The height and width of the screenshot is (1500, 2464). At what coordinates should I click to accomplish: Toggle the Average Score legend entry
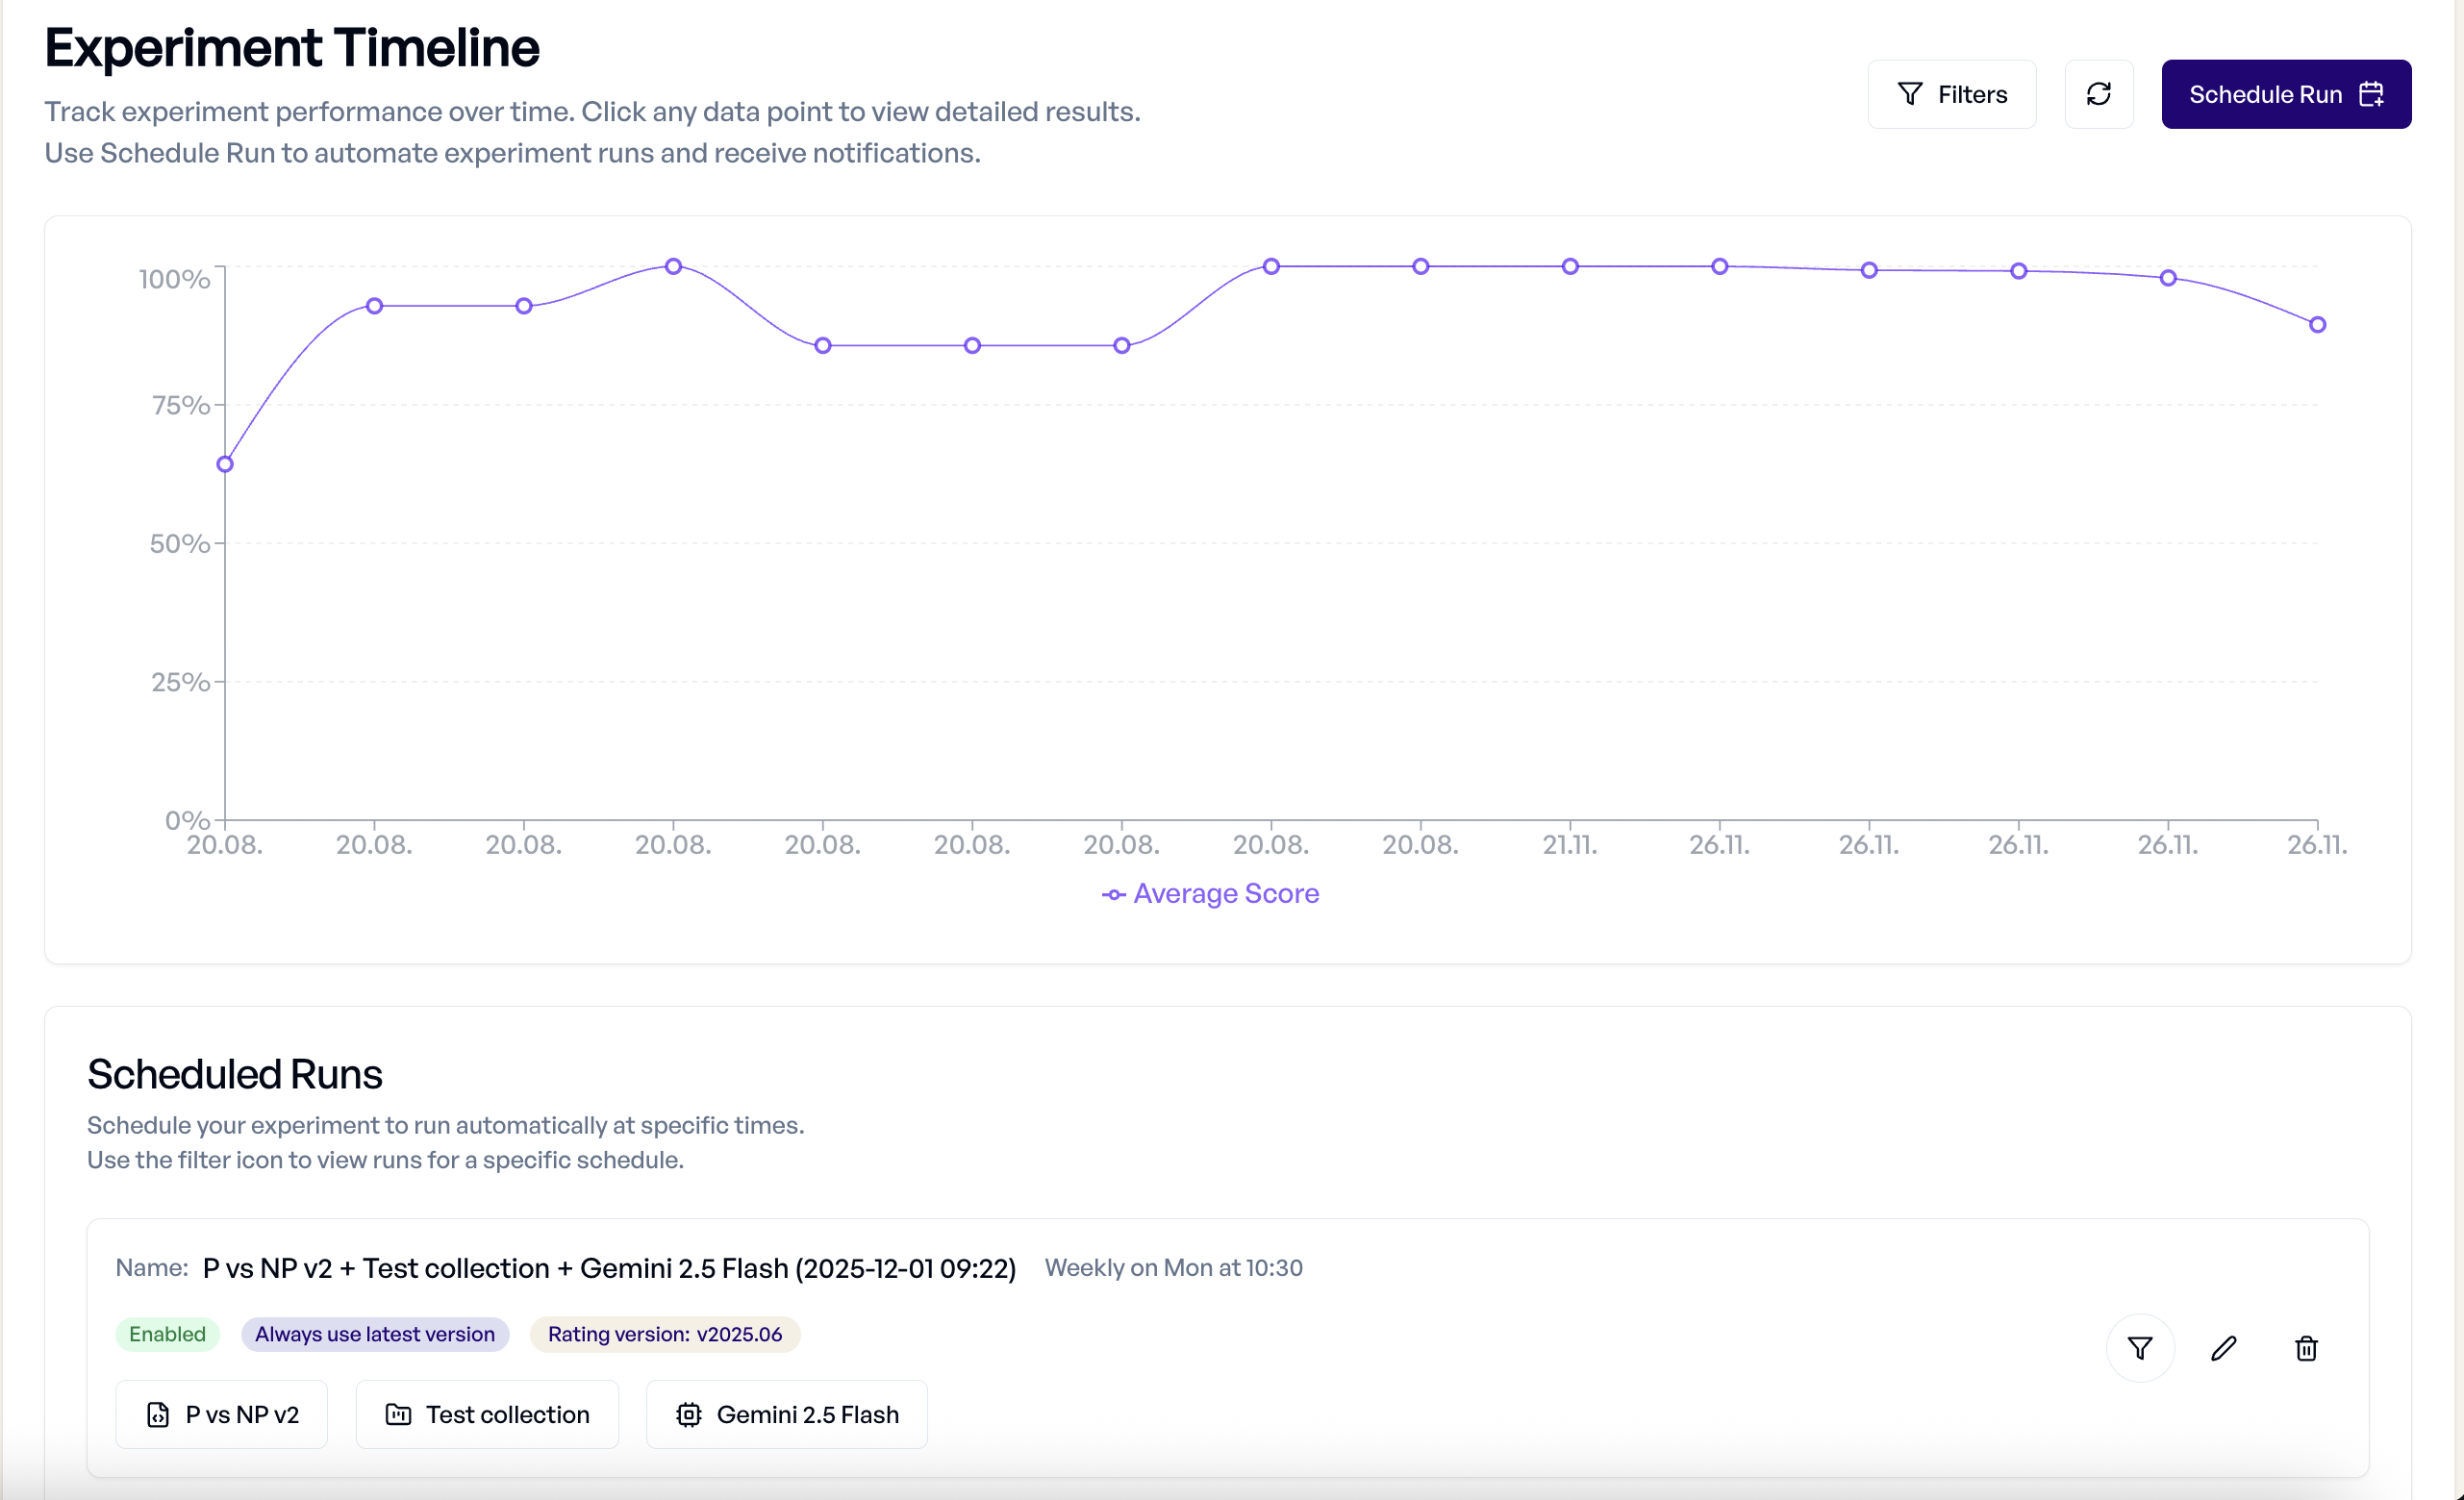tap(1210, 893)
